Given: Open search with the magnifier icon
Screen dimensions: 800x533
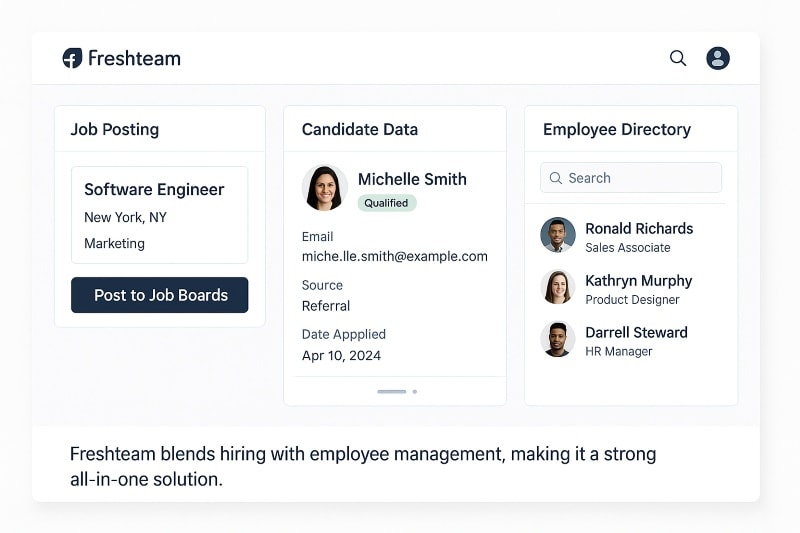Looking at the screenshot, I should (x=678, y=58).
